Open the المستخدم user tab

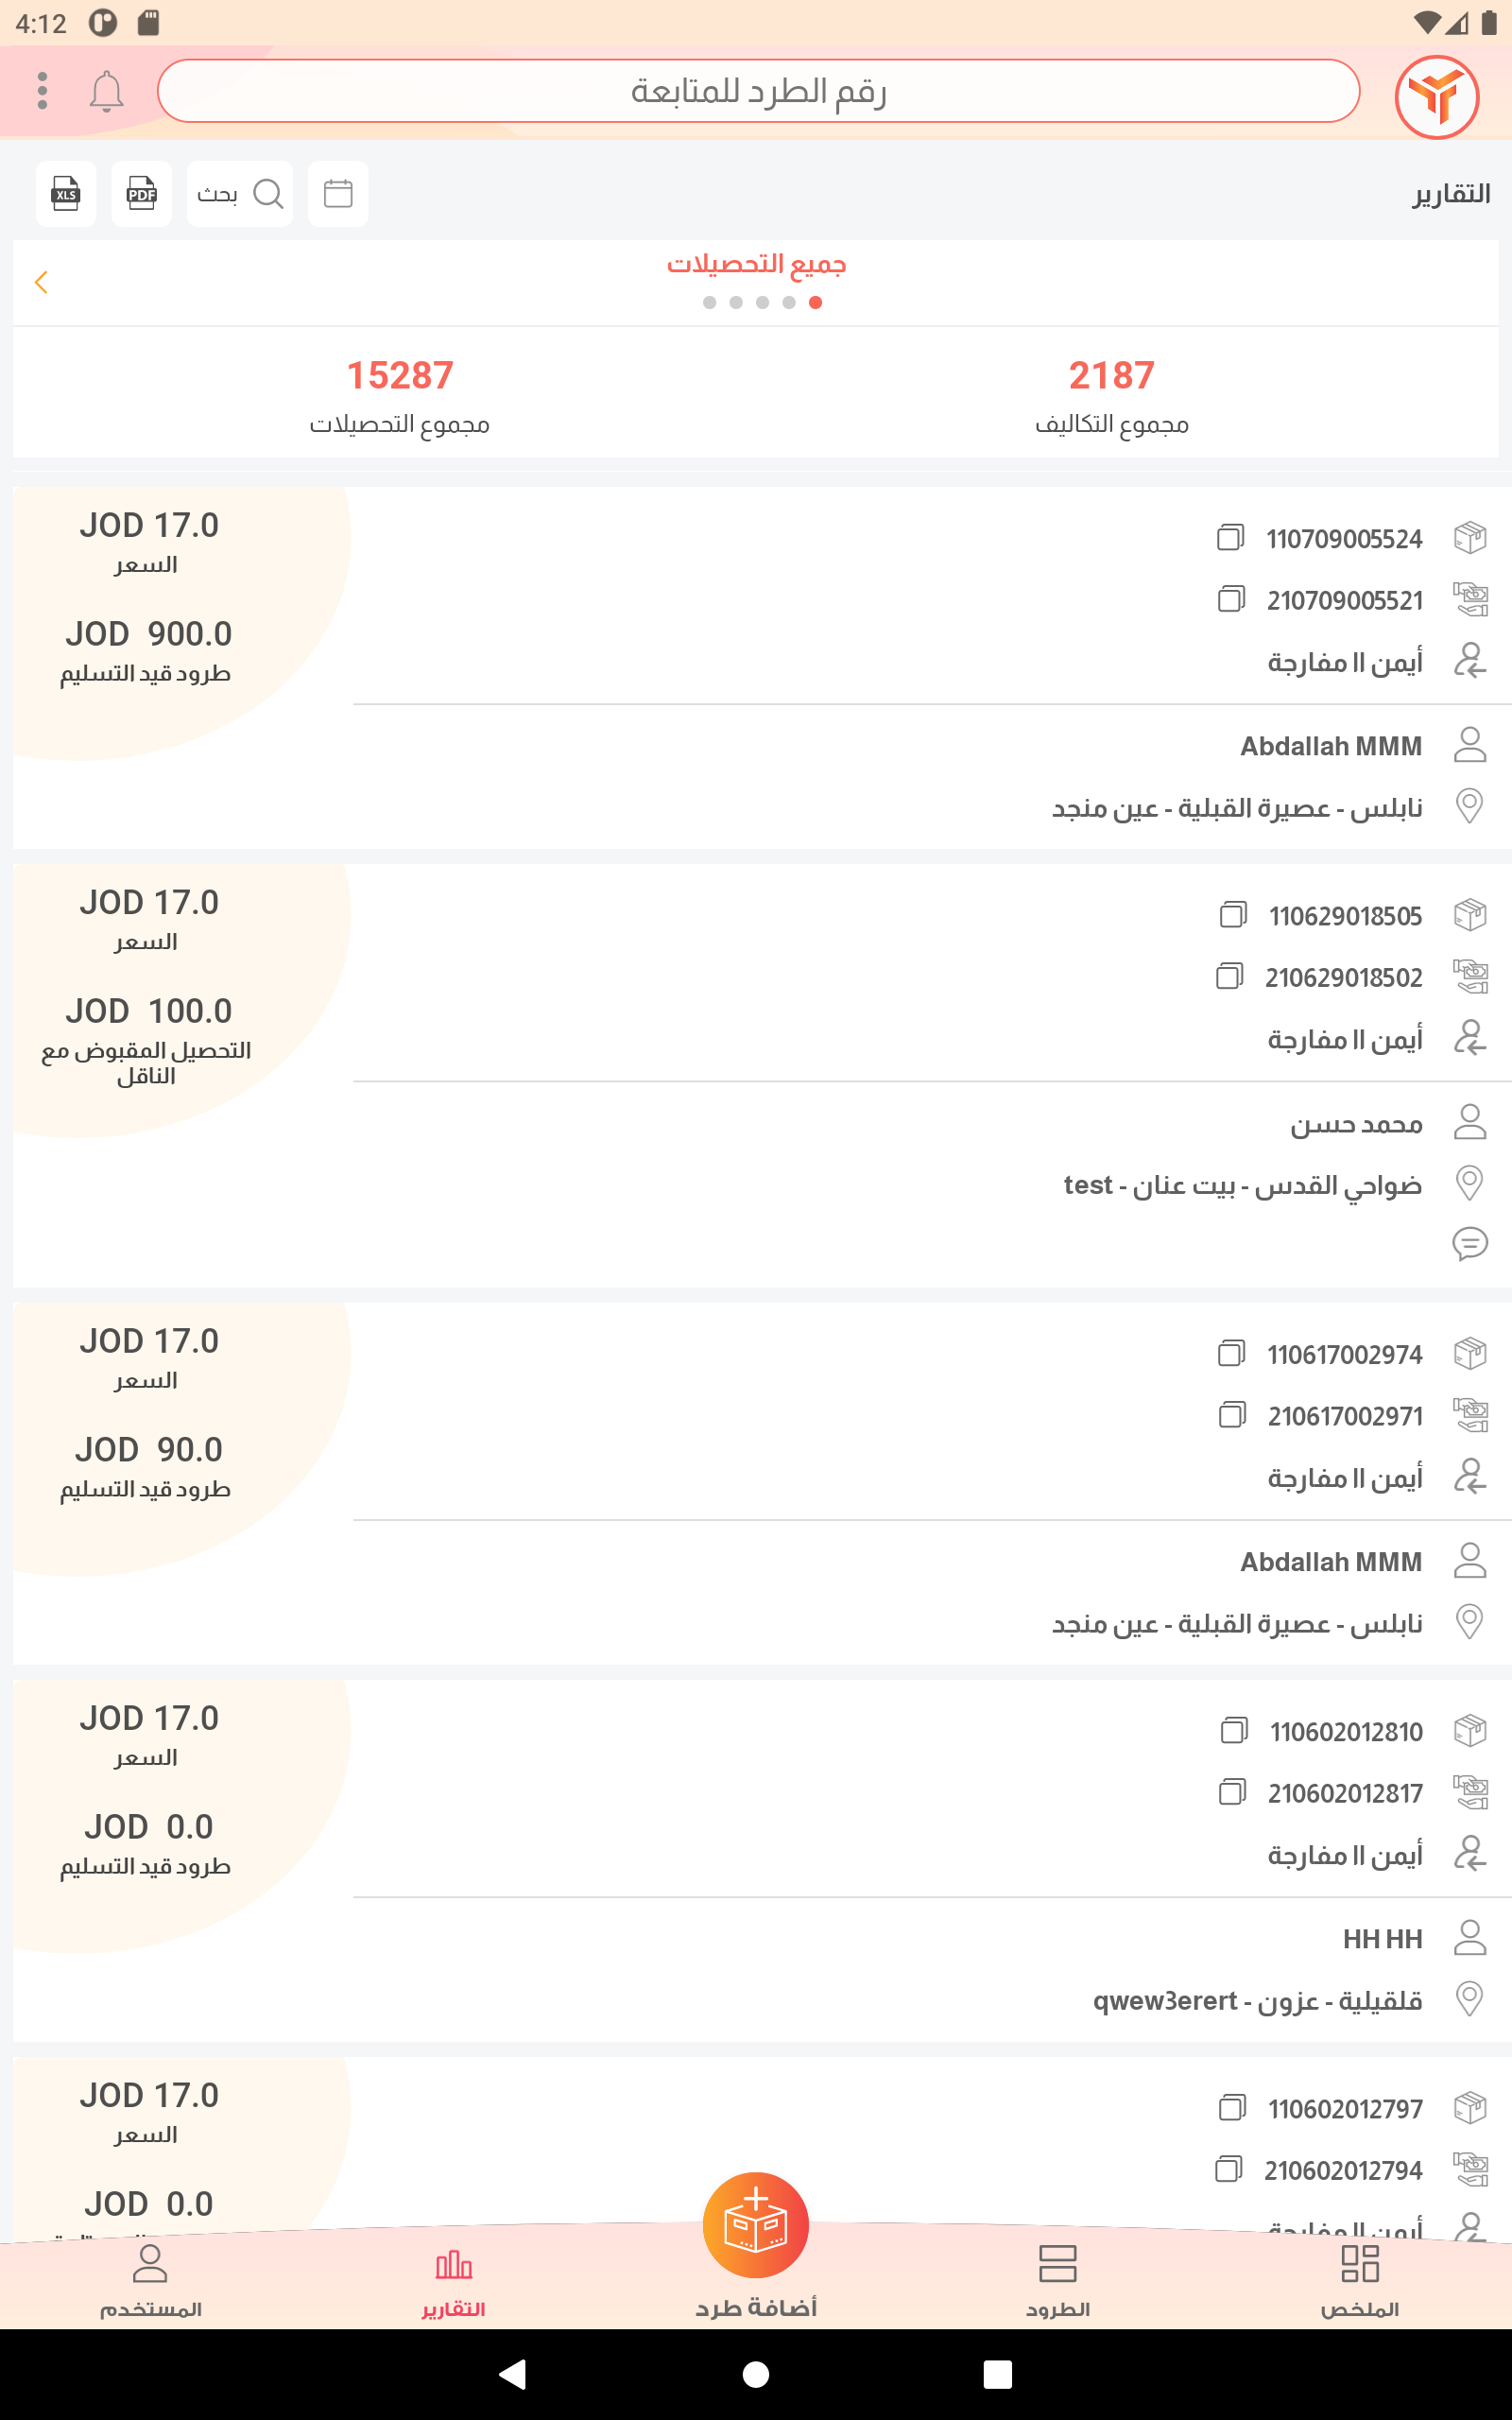click(x=150, y=2281)
